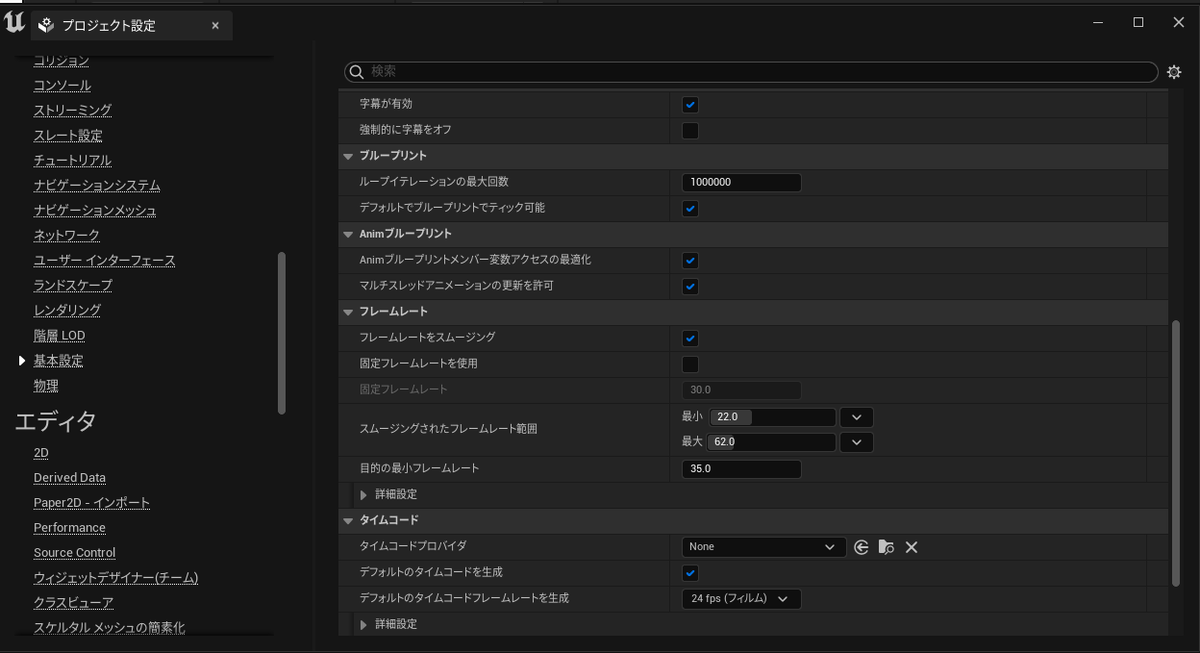This screenshot has height=653, width=1200.
Task: Open チュートリアル settings category
Action: click(72, 161)
